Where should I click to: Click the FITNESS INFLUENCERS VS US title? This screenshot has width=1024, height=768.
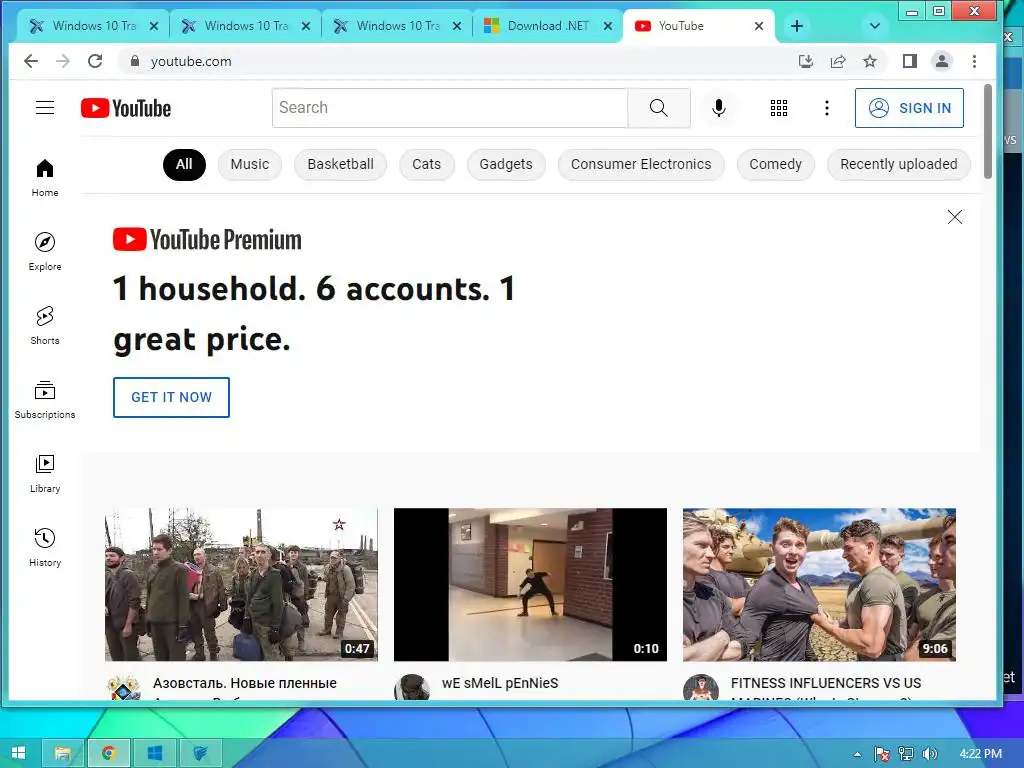coord(826,683)
